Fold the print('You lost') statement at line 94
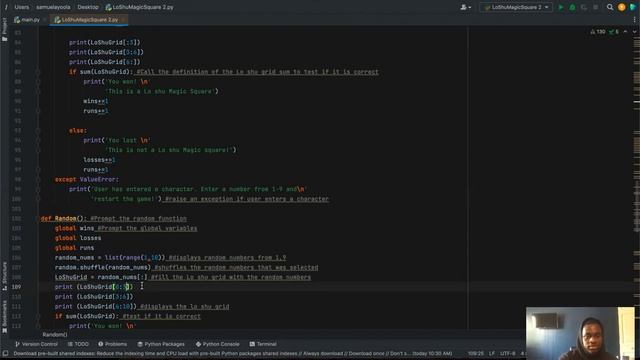The height and width of the screenshot is (360, 640). [x=38, y=140]
